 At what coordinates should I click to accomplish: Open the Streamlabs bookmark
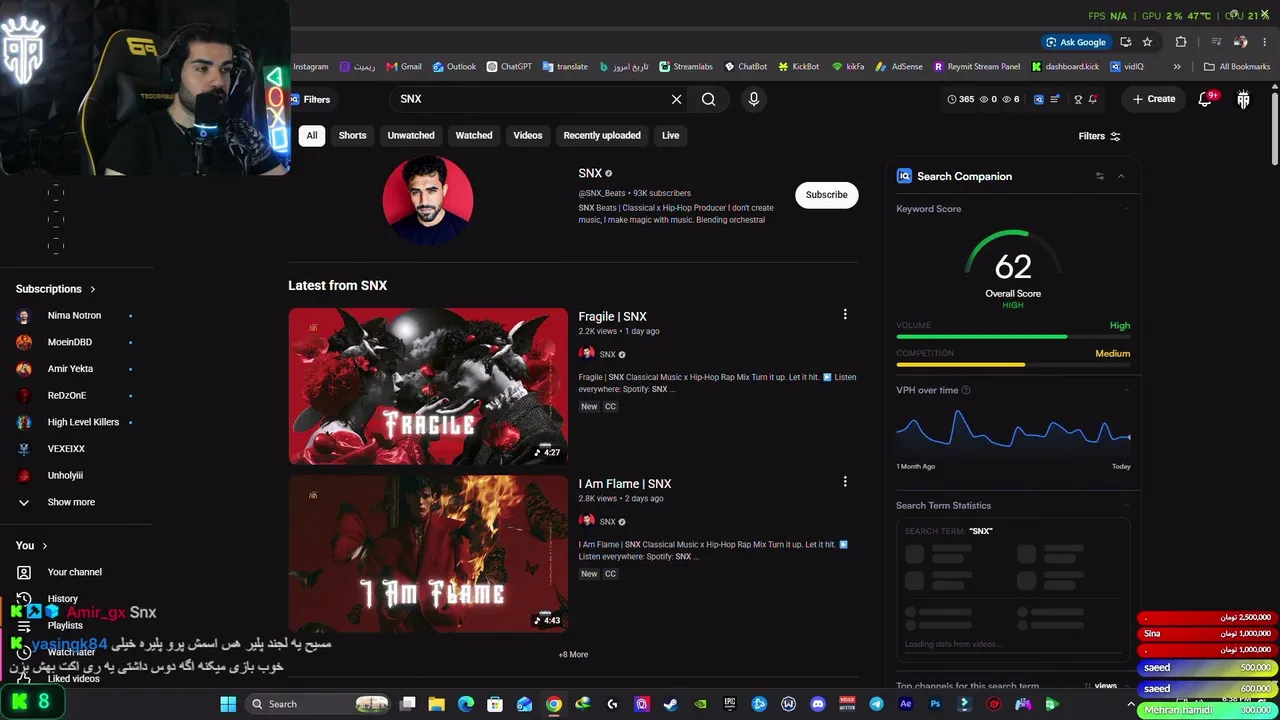click(x=686, y=67)
